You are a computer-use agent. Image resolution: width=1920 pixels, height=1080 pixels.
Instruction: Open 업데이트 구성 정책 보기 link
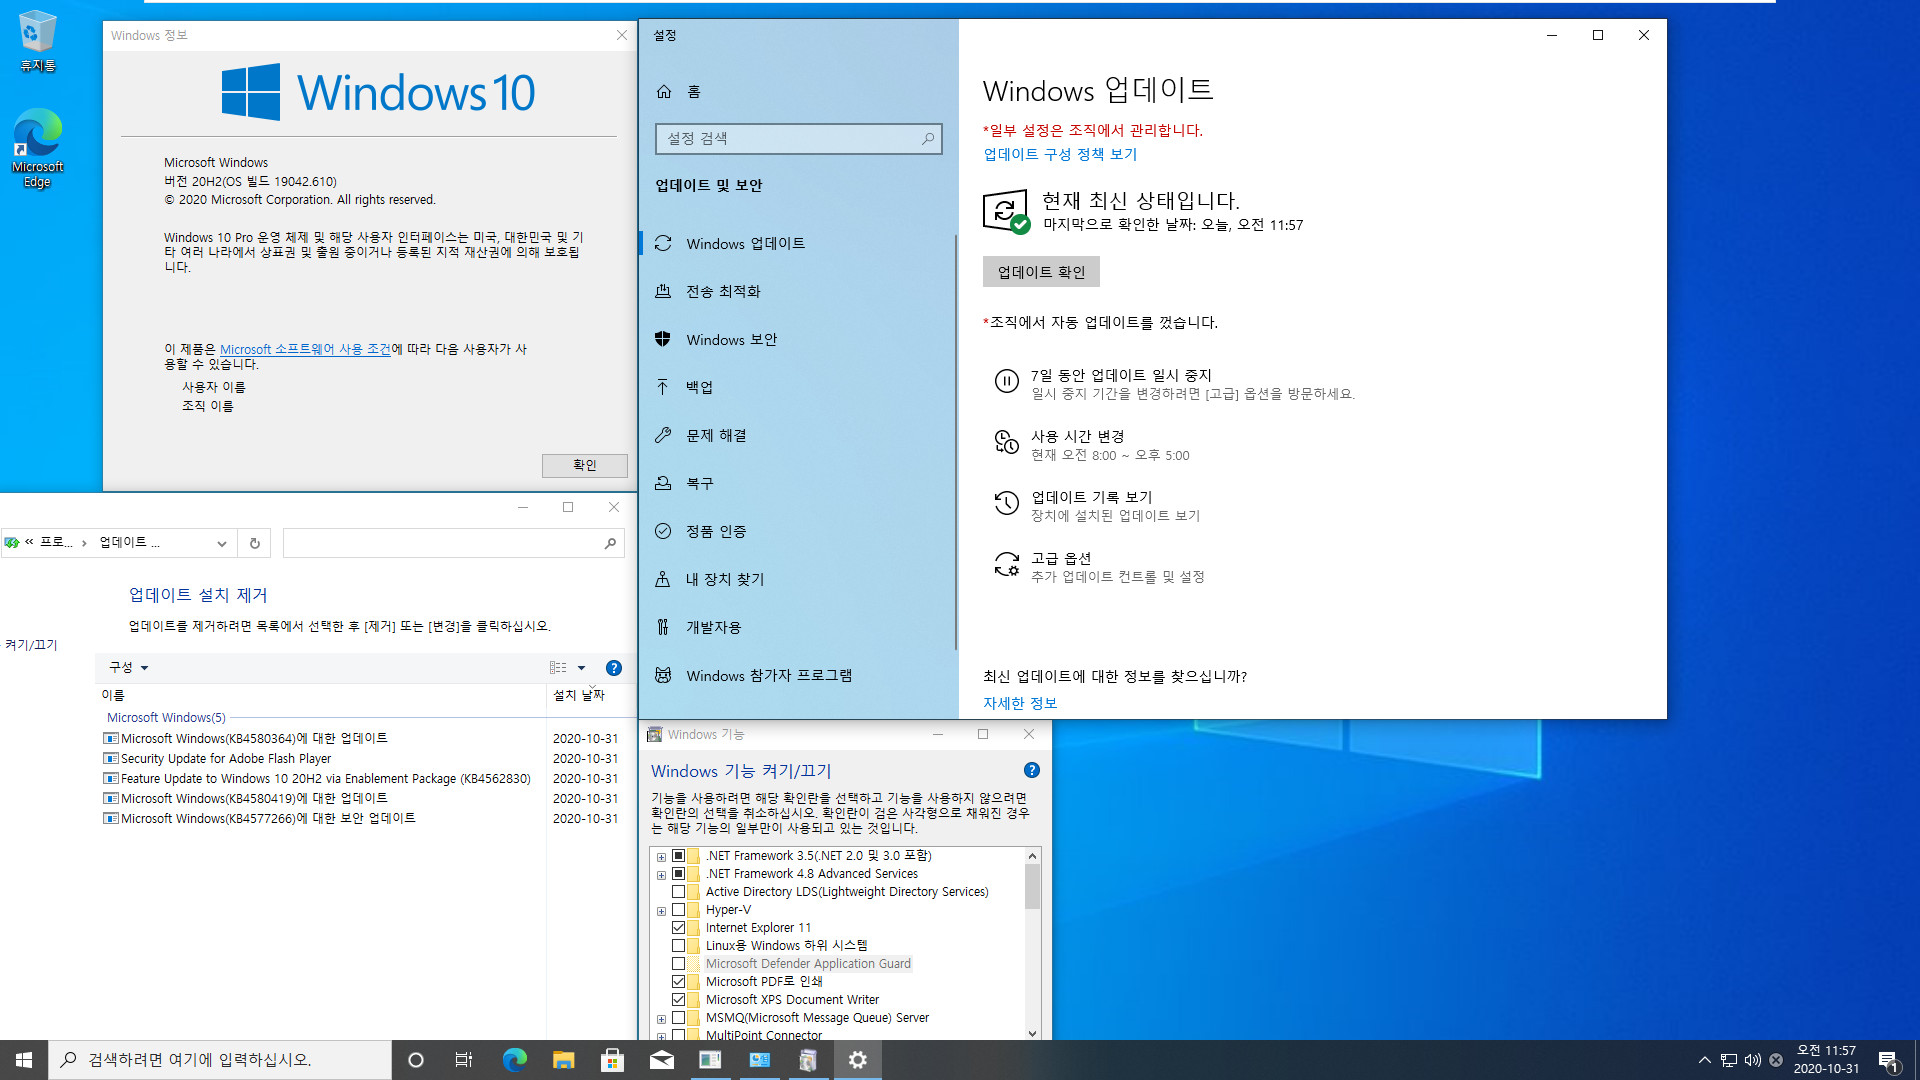click(x=1060, y=154)
